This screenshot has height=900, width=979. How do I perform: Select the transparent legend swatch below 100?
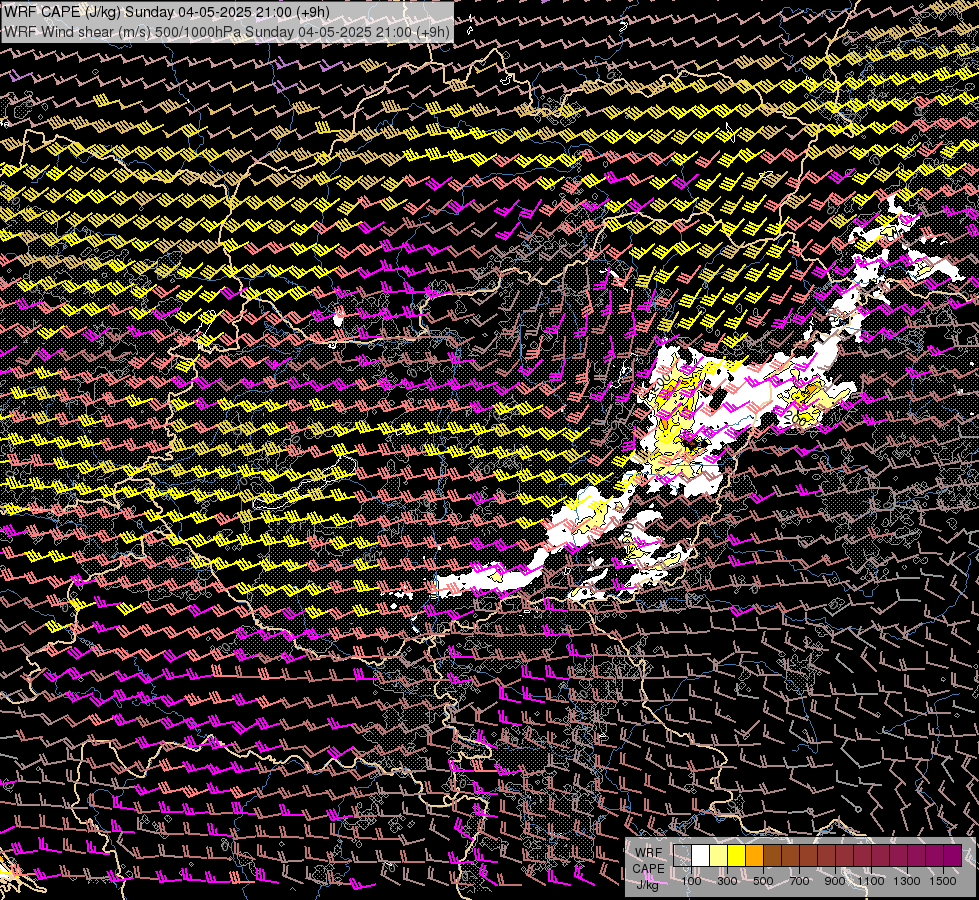point(682,855)
